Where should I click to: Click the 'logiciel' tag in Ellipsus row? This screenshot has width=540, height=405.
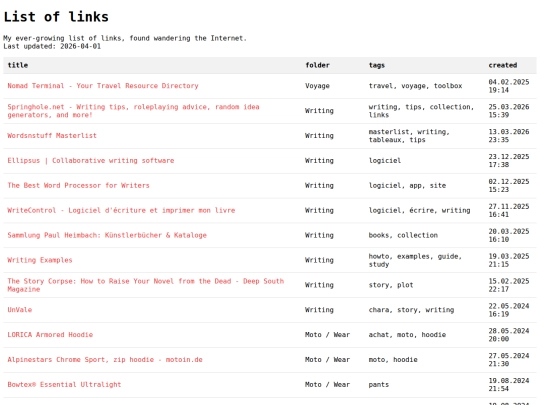tap(385, 160)
